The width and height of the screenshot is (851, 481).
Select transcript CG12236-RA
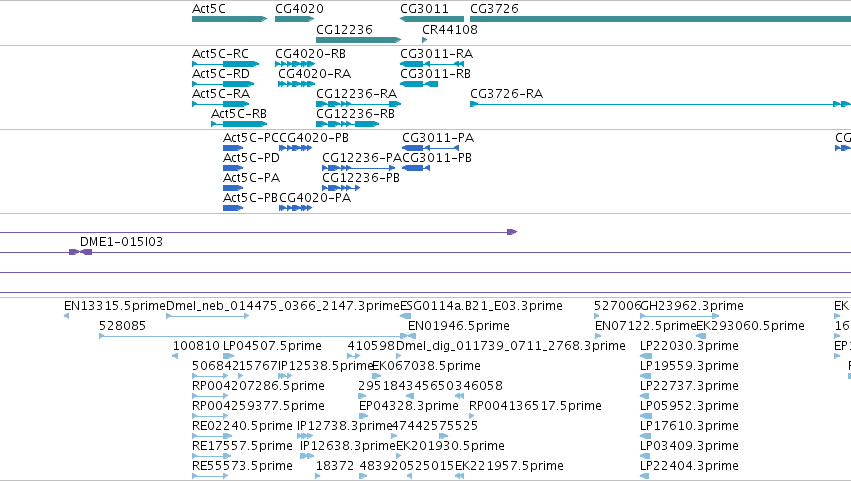pos(359,104)
